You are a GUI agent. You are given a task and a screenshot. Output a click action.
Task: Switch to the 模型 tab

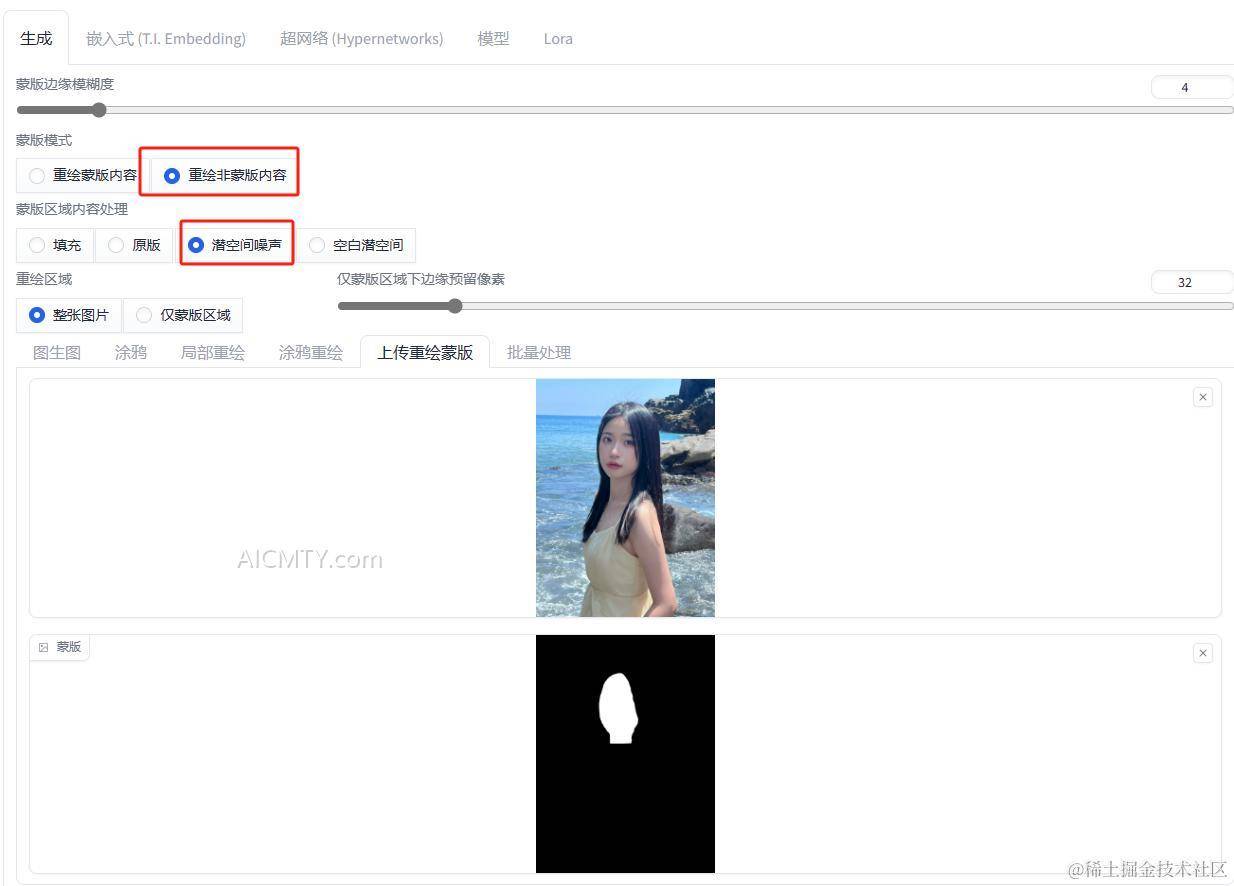pos(493,38)
